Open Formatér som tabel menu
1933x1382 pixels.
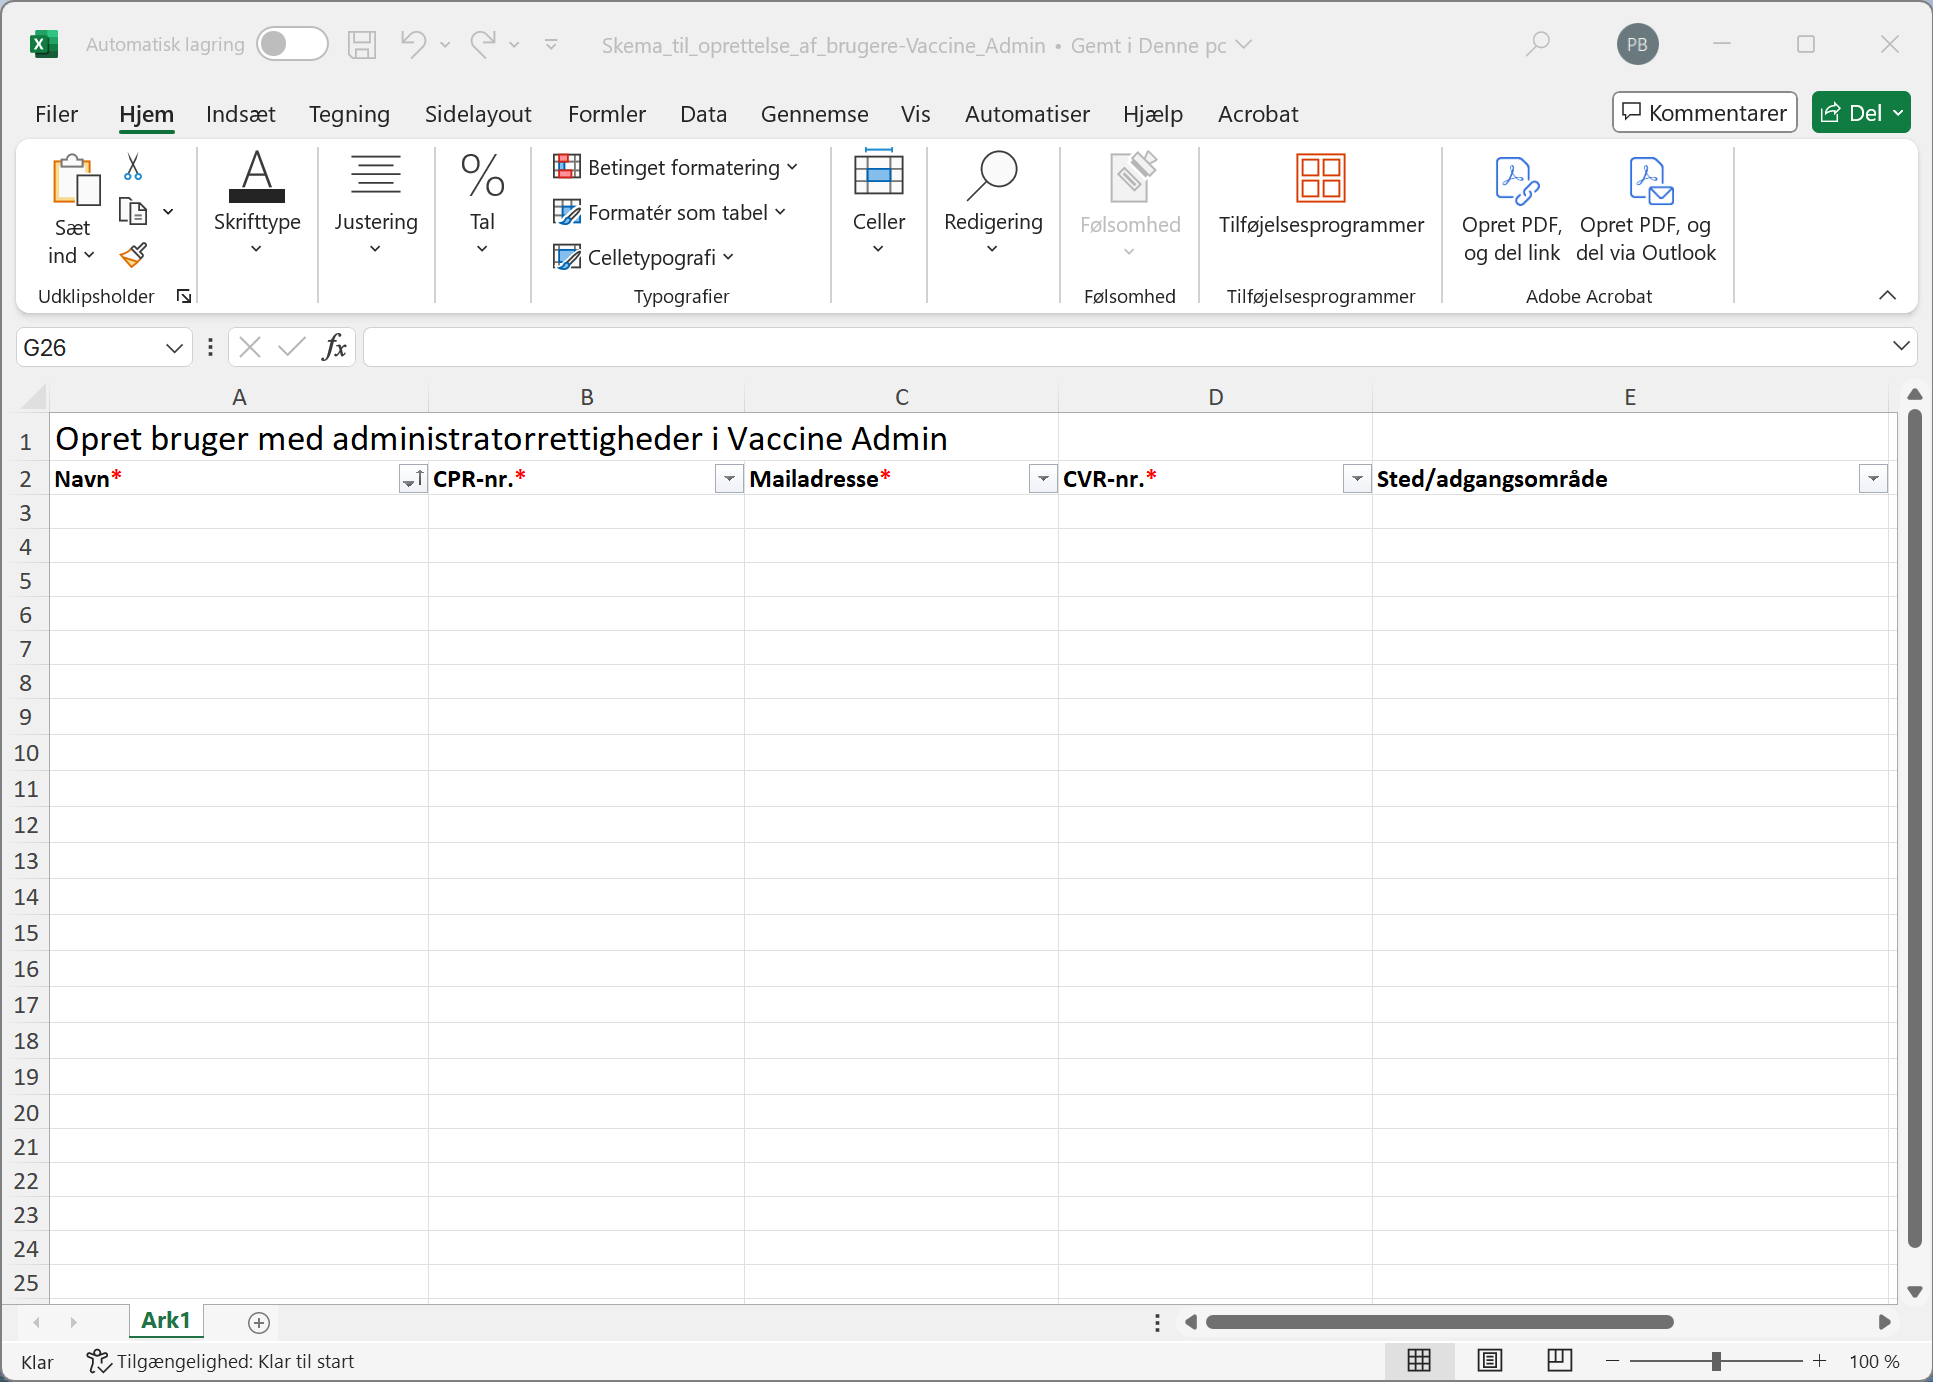(x=670, y=212)
